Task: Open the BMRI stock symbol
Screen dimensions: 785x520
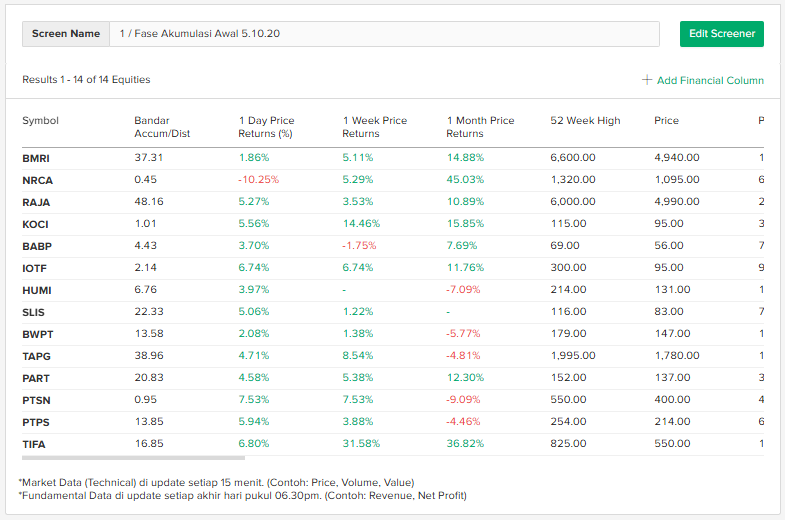Action: pos(36,158)
